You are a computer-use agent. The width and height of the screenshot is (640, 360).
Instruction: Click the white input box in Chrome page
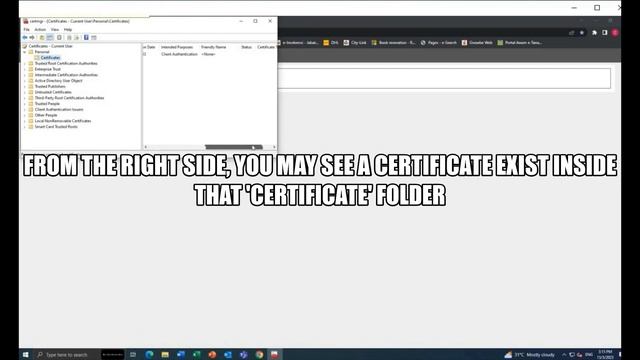click(444, 78)
